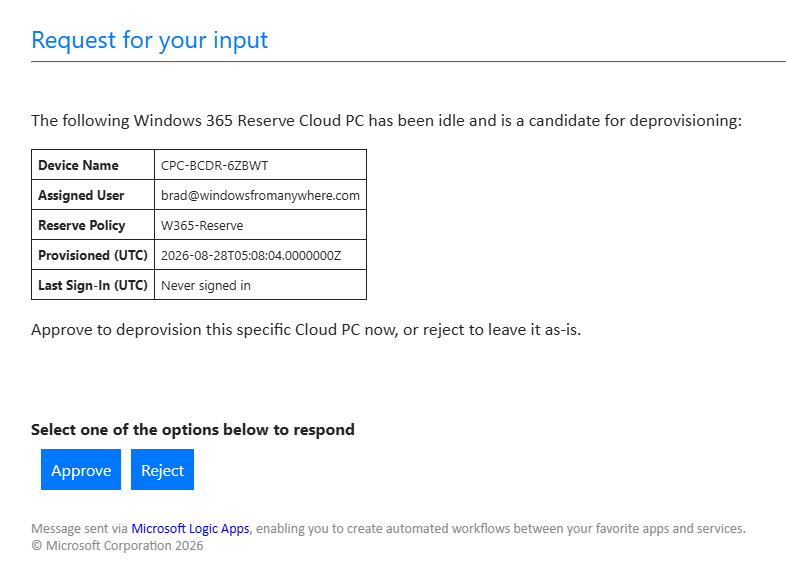Image resolution: width=786 pixels, height=579 pixels.
Task: Click the 'Reserve Policy' label cell
Action: click(x=93, y=225)
